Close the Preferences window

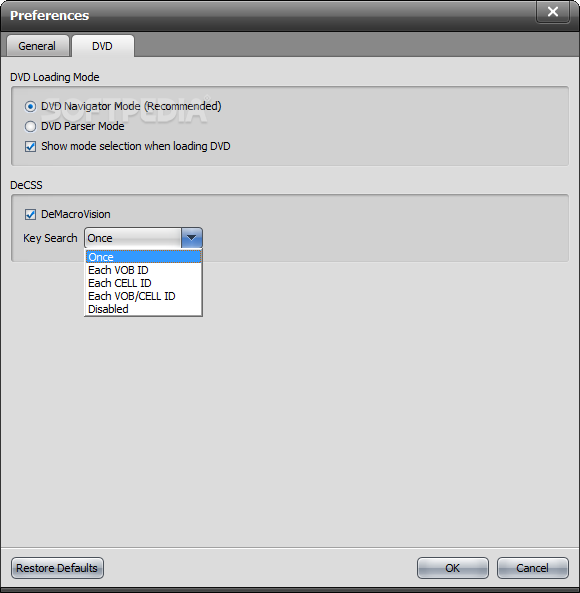[x=553, y=12]
